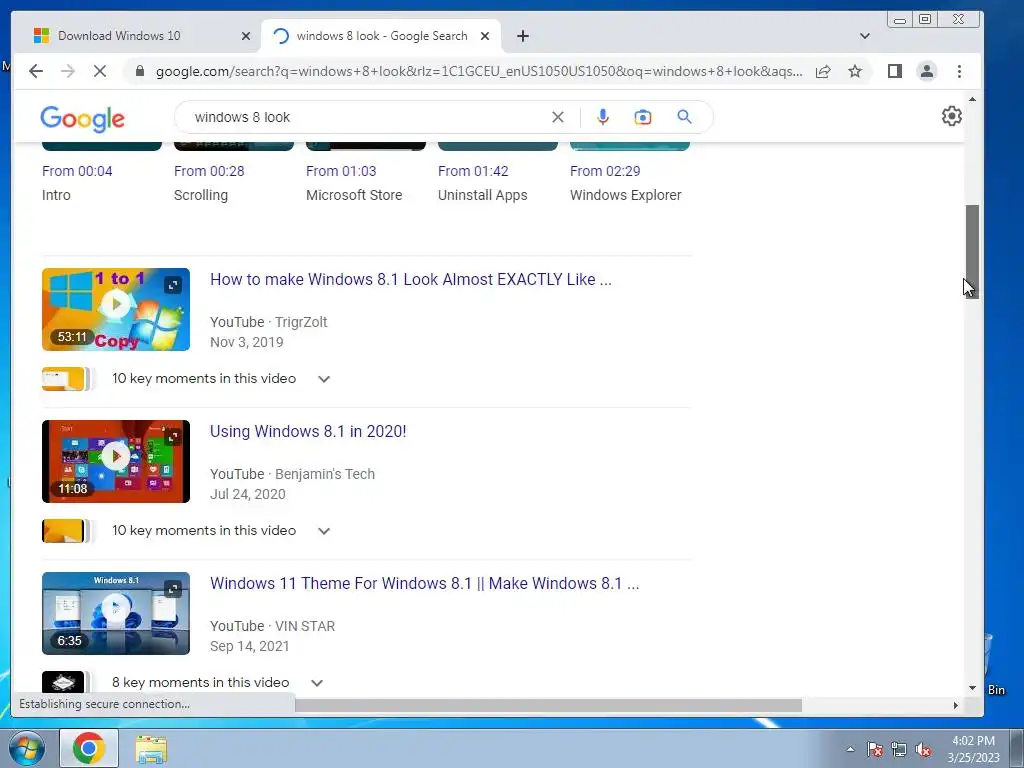Go back with the browser back arrow

pyautogui.click(x=36, y=71)
